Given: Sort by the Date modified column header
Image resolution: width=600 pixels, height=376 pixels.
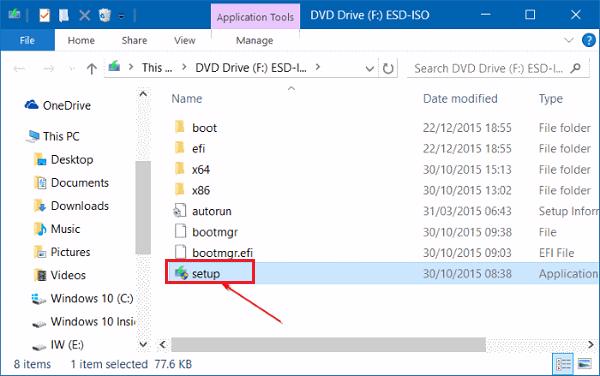Looking at the screenshot, I should click(460, 99).
